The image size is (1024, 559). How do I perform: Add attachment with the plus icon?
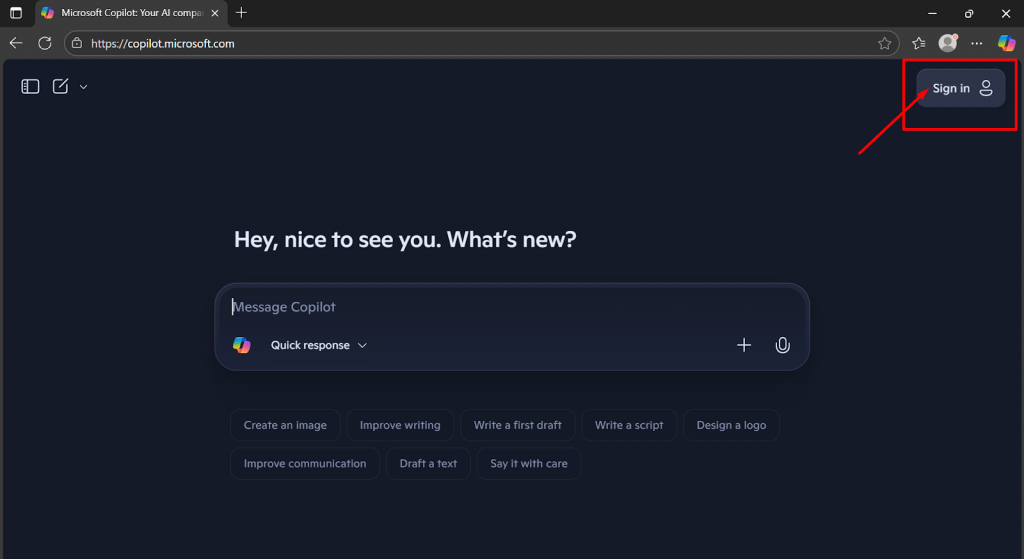744,345
